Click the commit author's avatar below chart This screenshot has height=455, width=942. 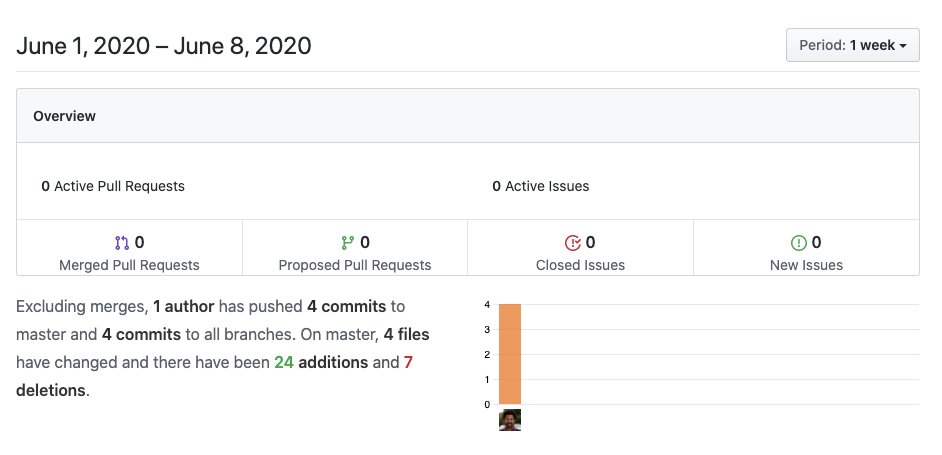[x=510, y=420]
